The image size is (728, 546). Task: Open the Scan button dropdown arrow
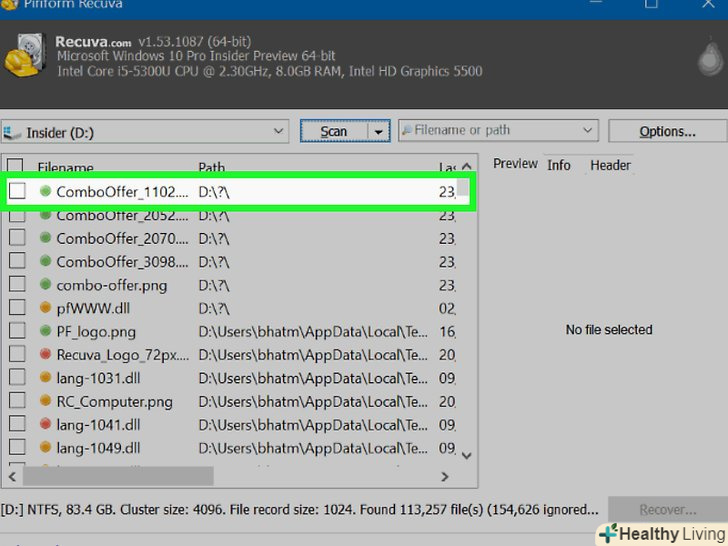click(x=379, y=132)
